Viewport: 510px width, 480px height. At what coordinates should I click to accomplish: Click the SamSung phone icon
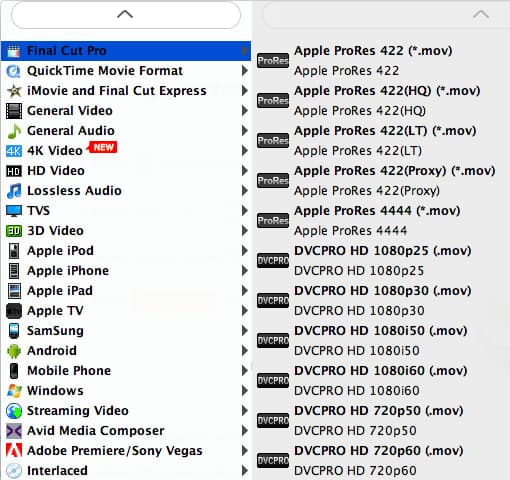click(14, 331)
